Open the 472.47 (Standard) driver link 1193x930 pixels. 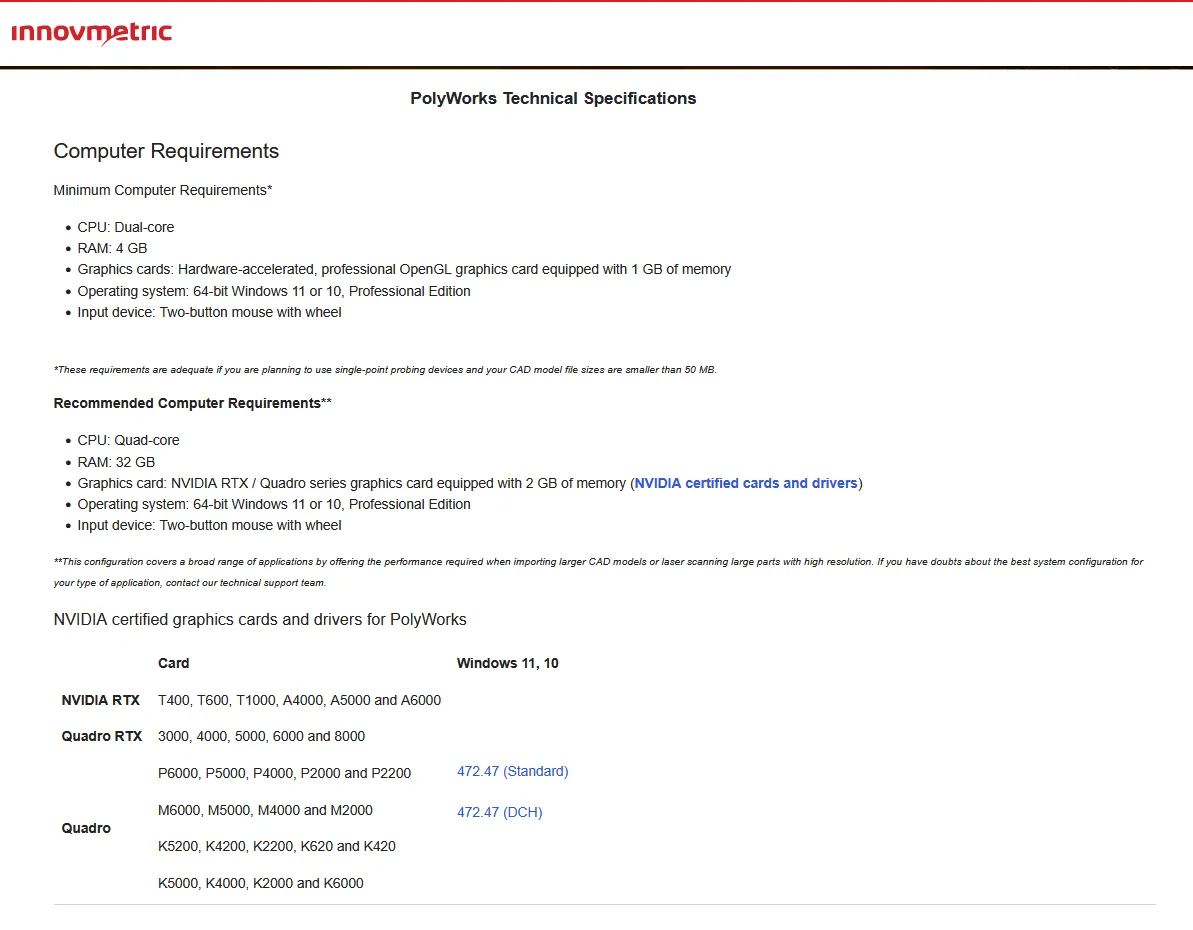pyautogui.click(x=512, y=771)
